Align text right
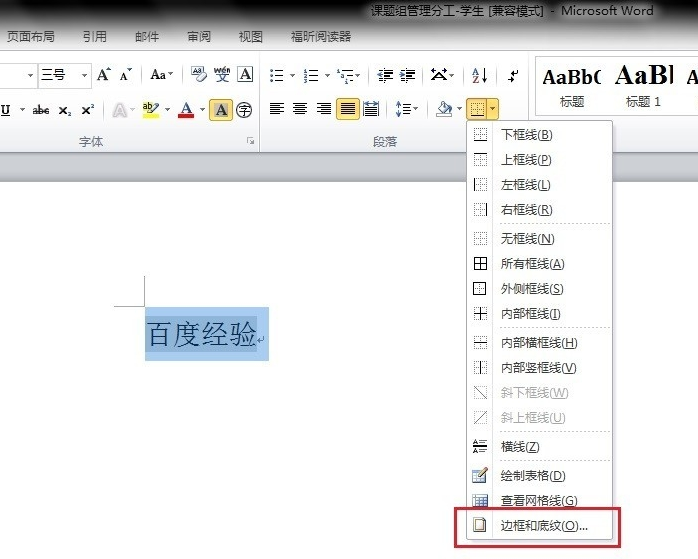This screenshot has width=698, height=559. (x=324, y=109)
